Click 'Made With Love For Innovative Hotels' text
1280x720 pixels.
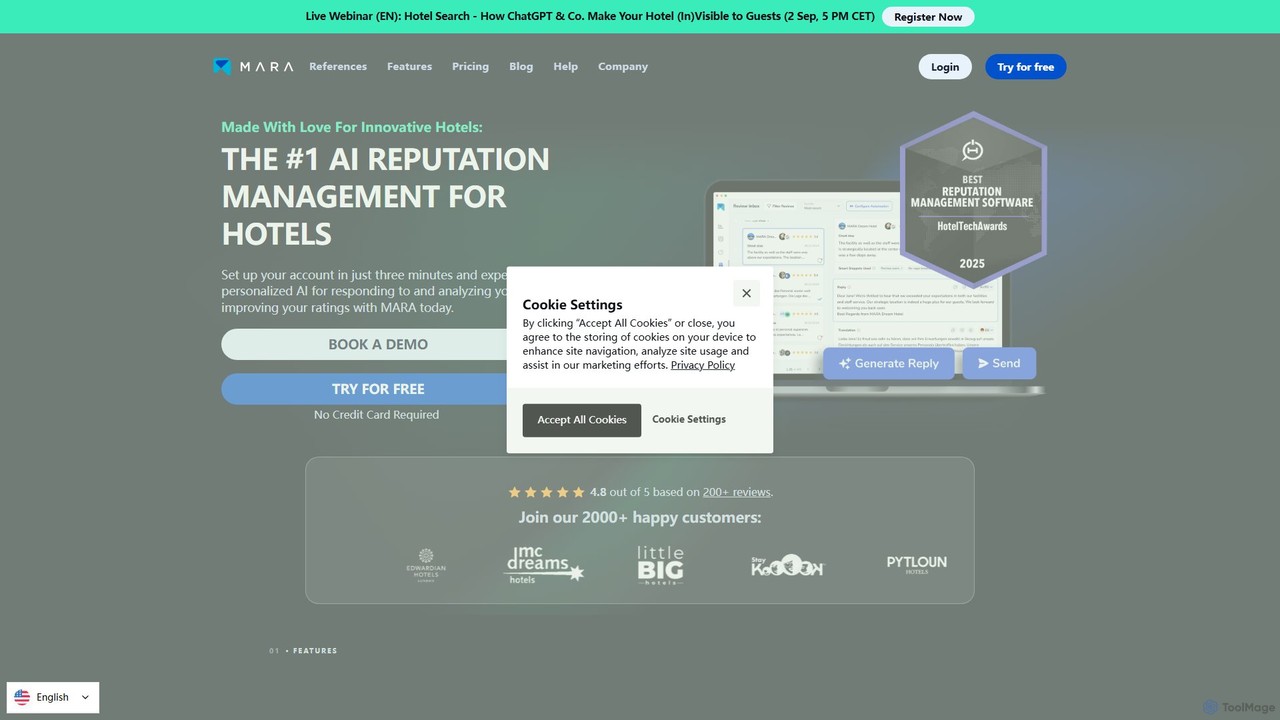[352, 127]
